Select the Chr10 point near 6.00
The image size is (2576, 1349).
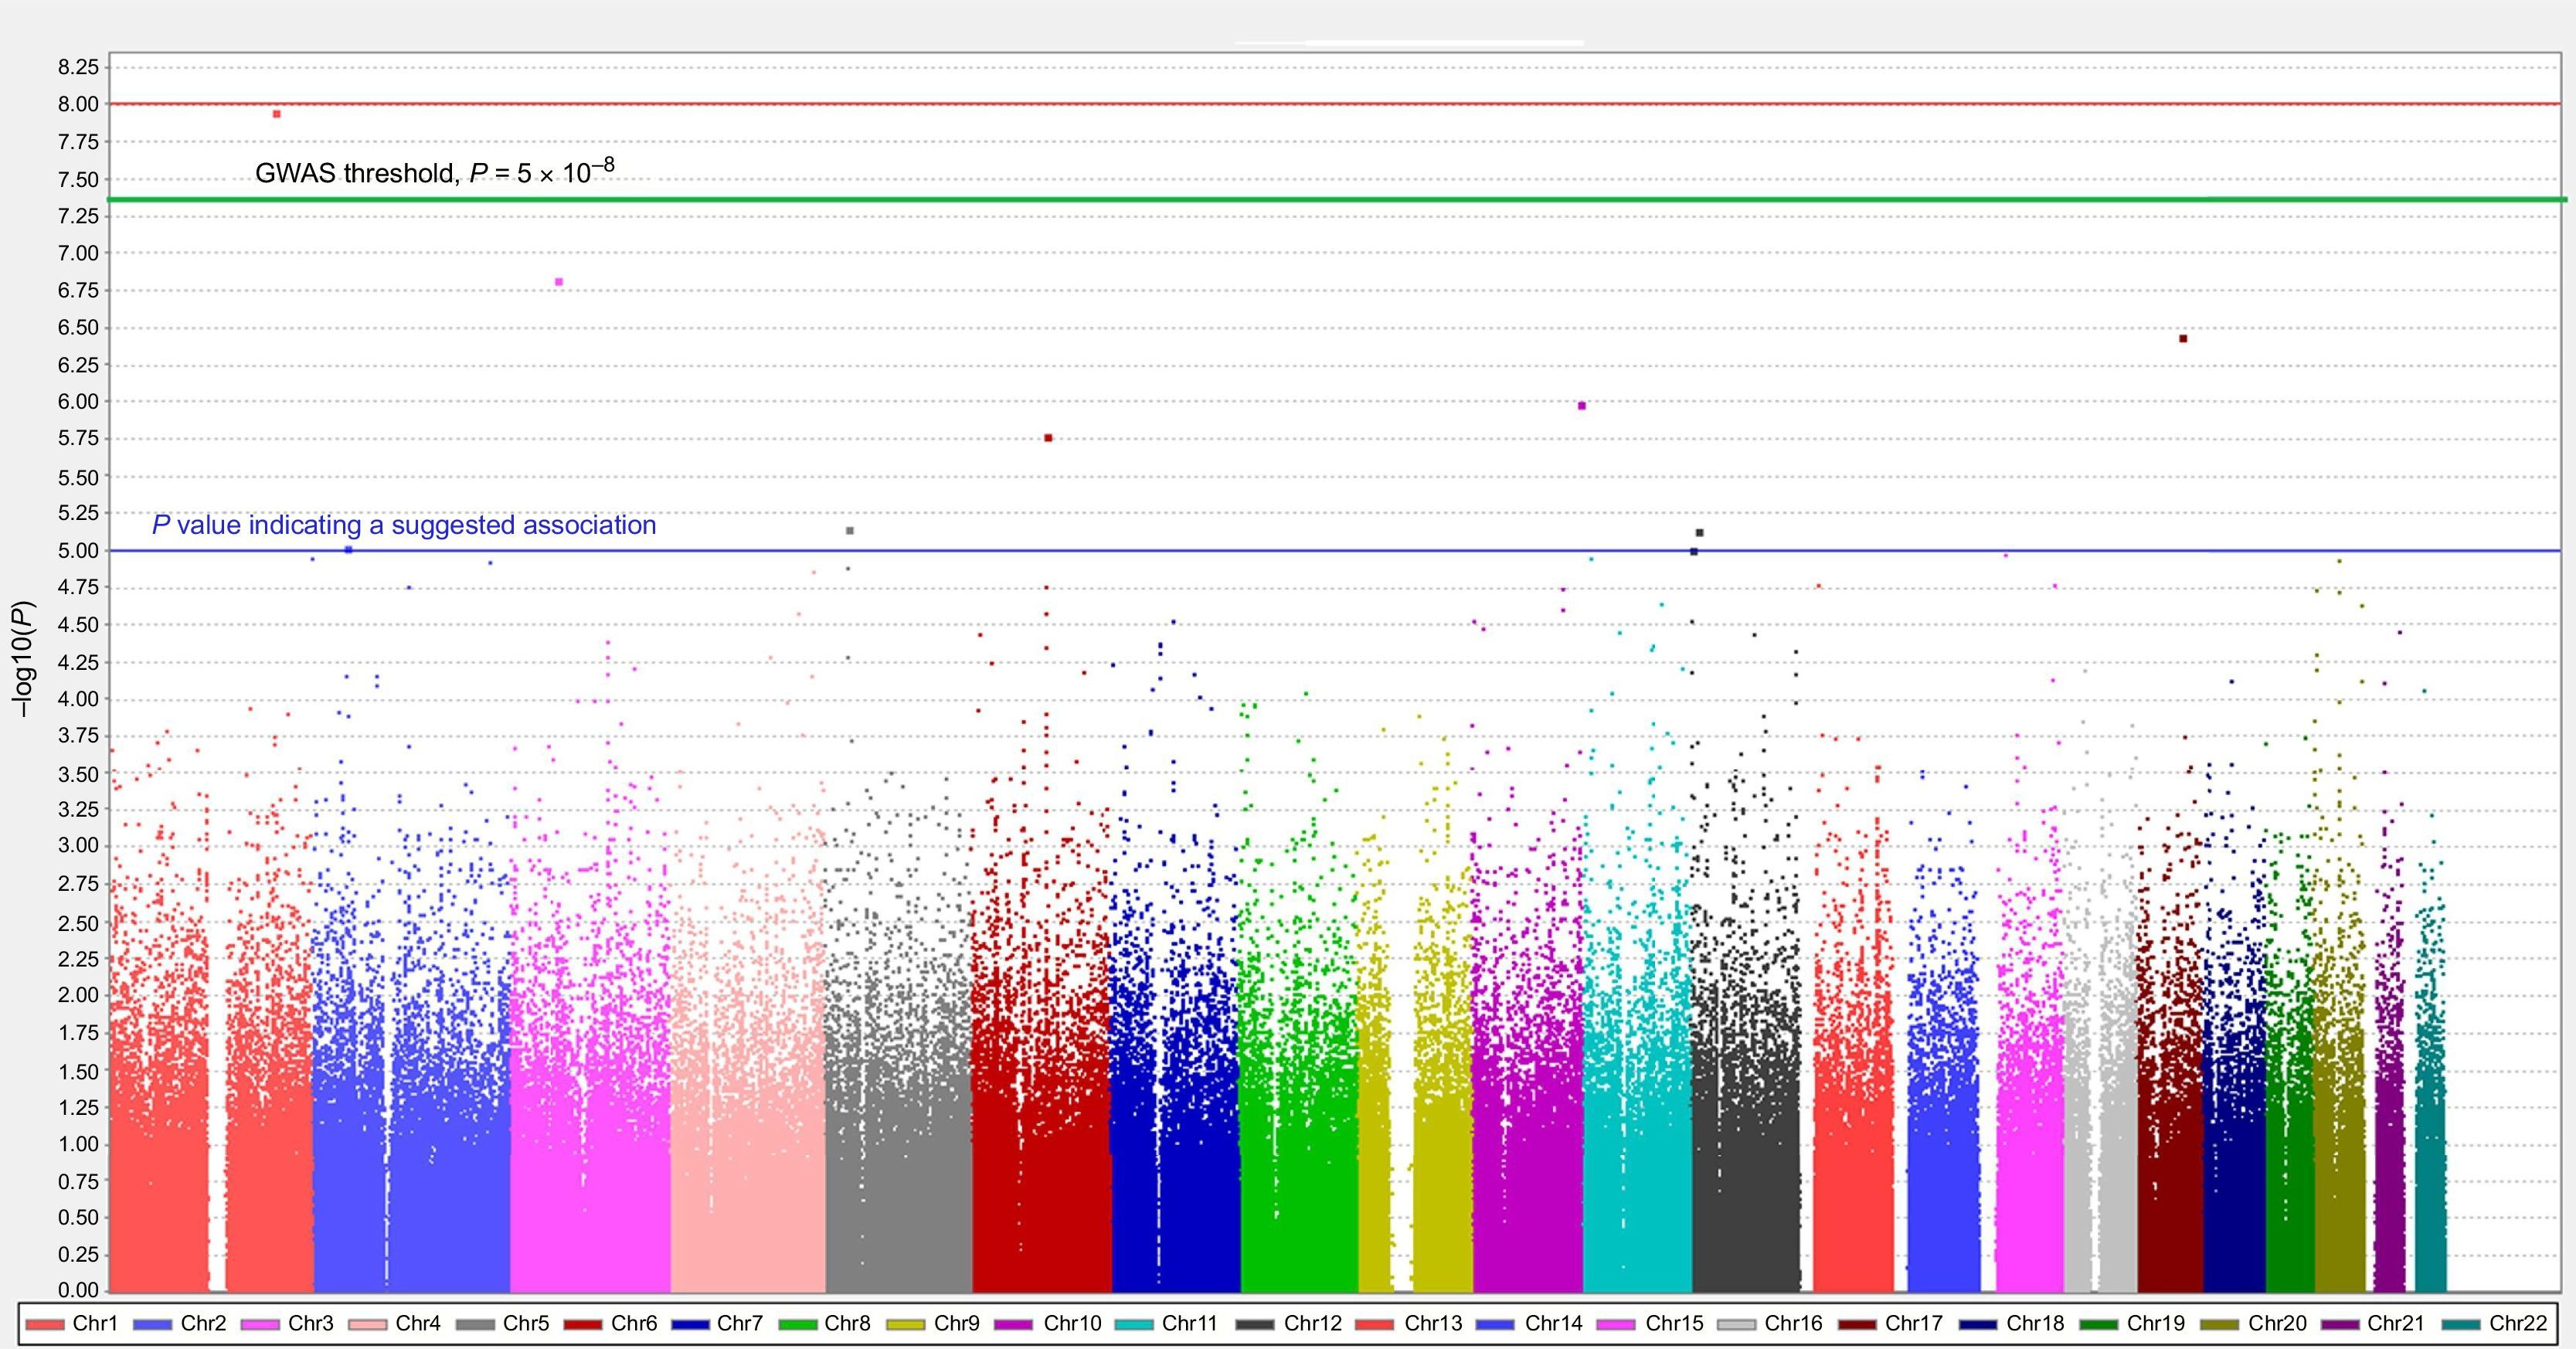pyautogui.click(x=1582, y=406)
